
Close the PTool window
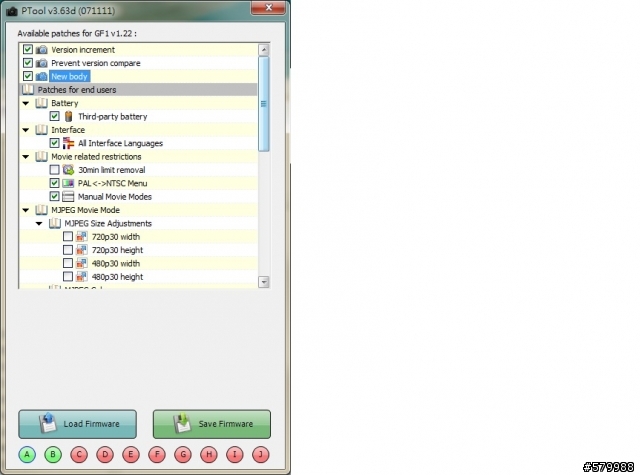[x=268, y=7]
